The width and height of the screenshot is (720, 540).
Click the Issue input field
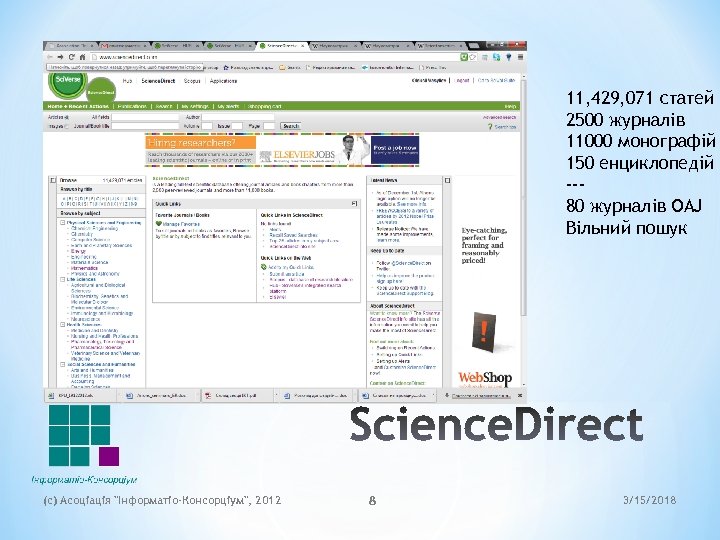[x=237, y=126]
